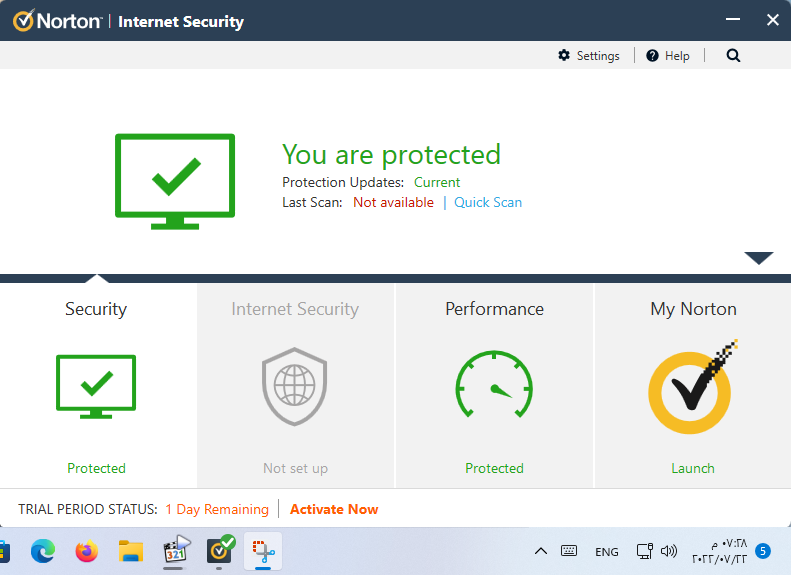Open Firefox from taskbar

[87, 551]
